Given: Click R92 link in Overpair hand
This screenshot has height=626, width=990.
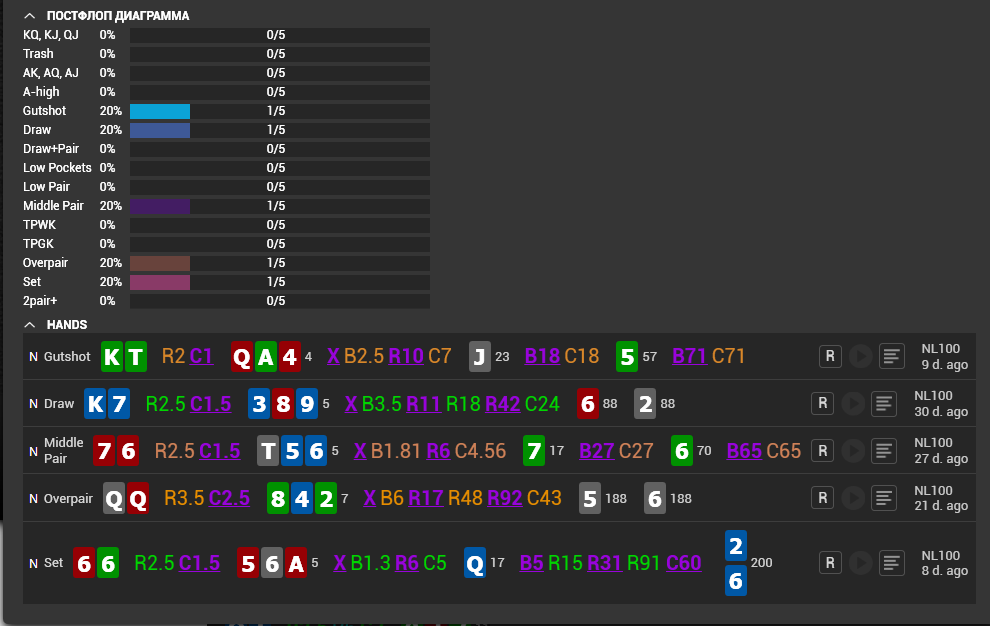Looking at the screenshot, I should tap(504, 498).
